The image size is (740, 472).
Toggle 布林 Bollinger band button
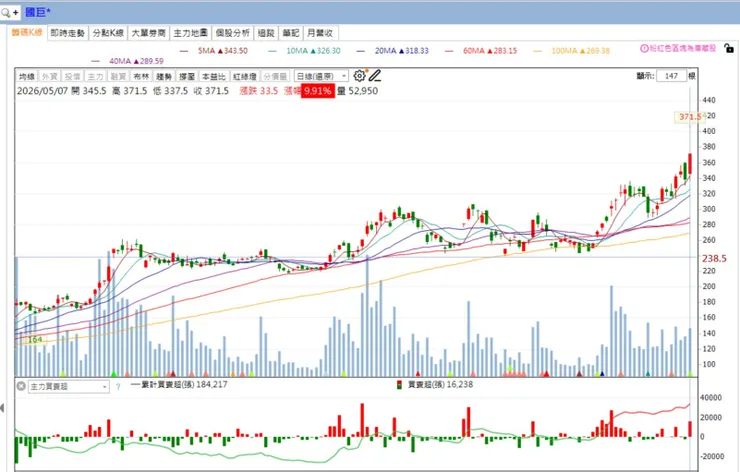141,76
